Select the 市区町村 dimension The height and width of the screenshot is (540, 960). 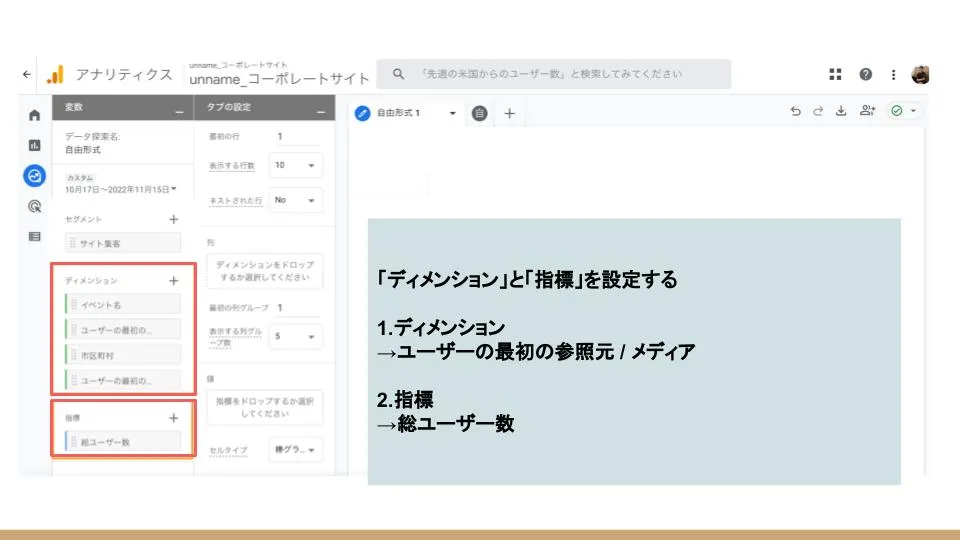[x=123, y=355]
